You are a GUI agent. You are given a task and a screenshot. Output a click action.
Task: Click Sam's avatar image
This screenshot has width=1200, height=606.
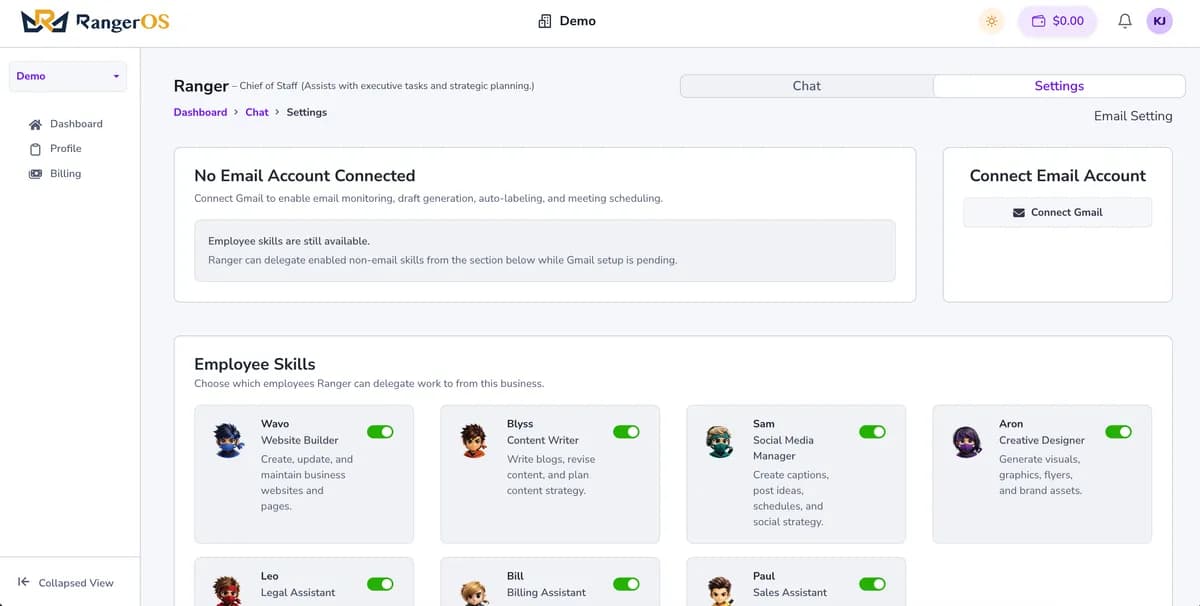point(720,441)
